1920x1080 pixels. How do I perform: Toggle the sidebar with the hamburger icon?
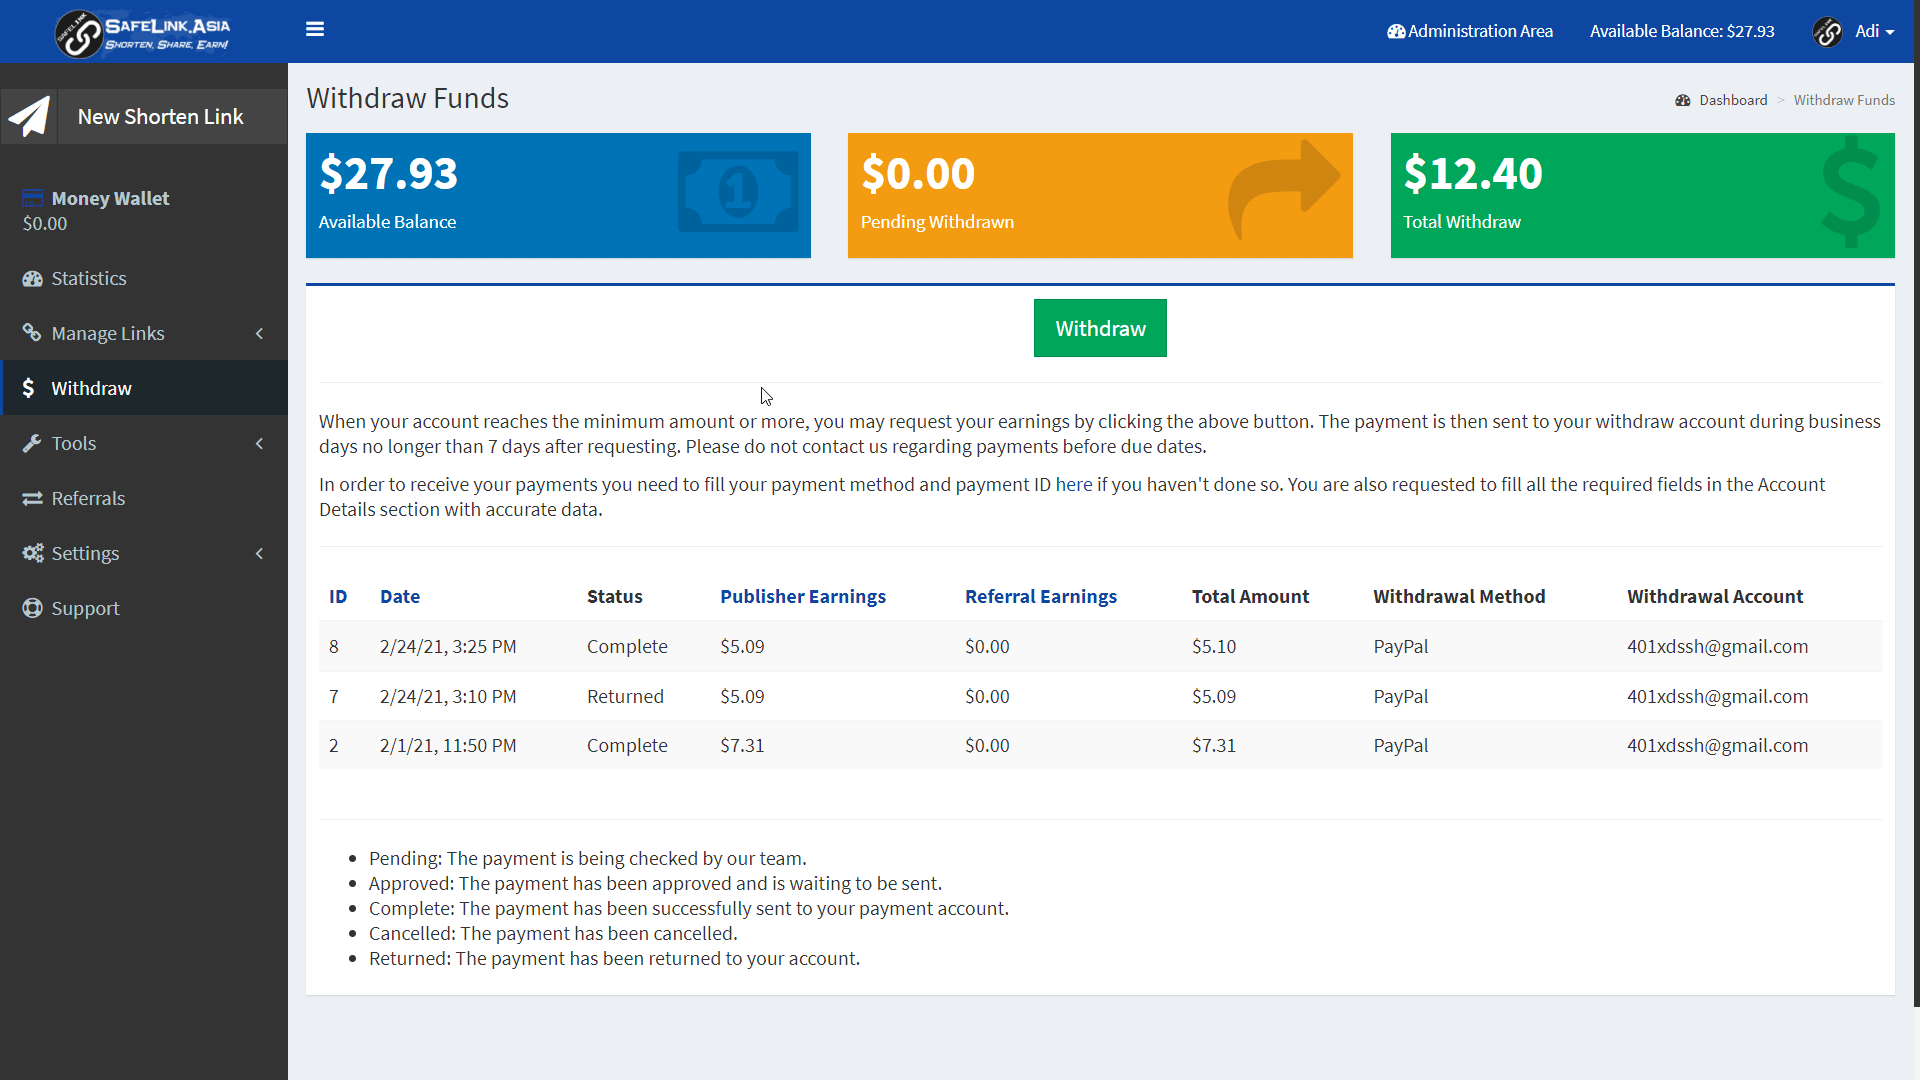315,29
